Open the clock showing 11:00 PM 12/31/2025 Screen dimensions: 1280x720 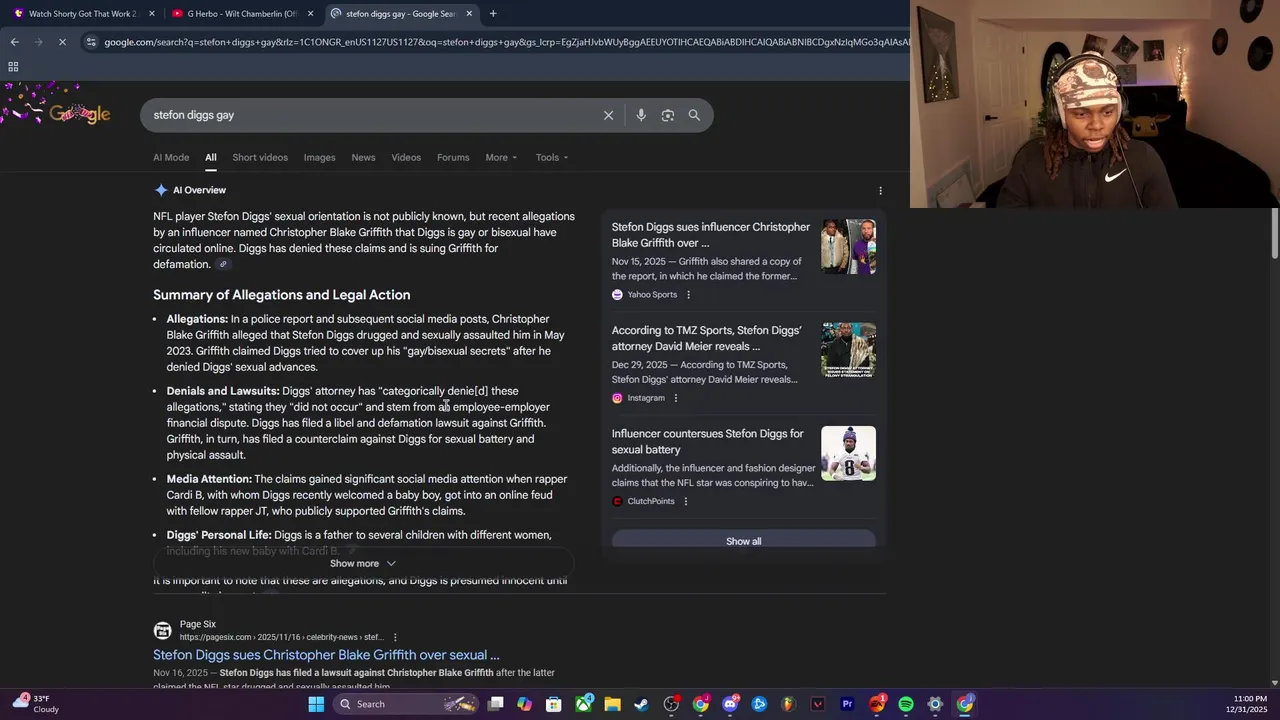[1247, 704]
